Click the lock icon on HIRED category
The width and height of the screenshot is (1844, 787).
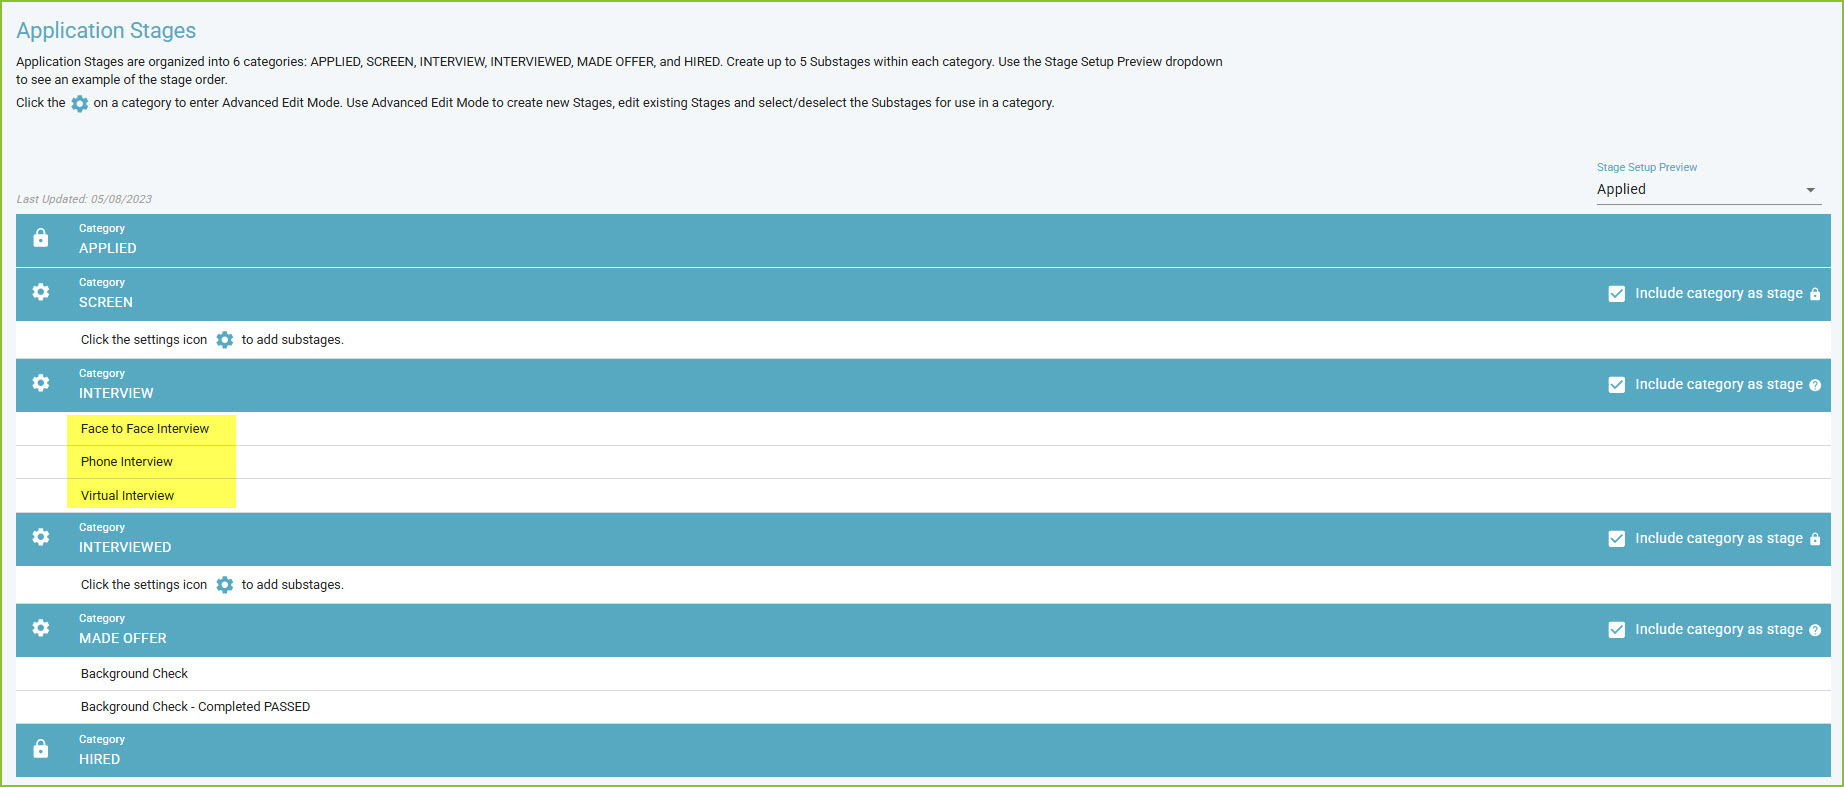pyautogui.click(x=40, y=749)
